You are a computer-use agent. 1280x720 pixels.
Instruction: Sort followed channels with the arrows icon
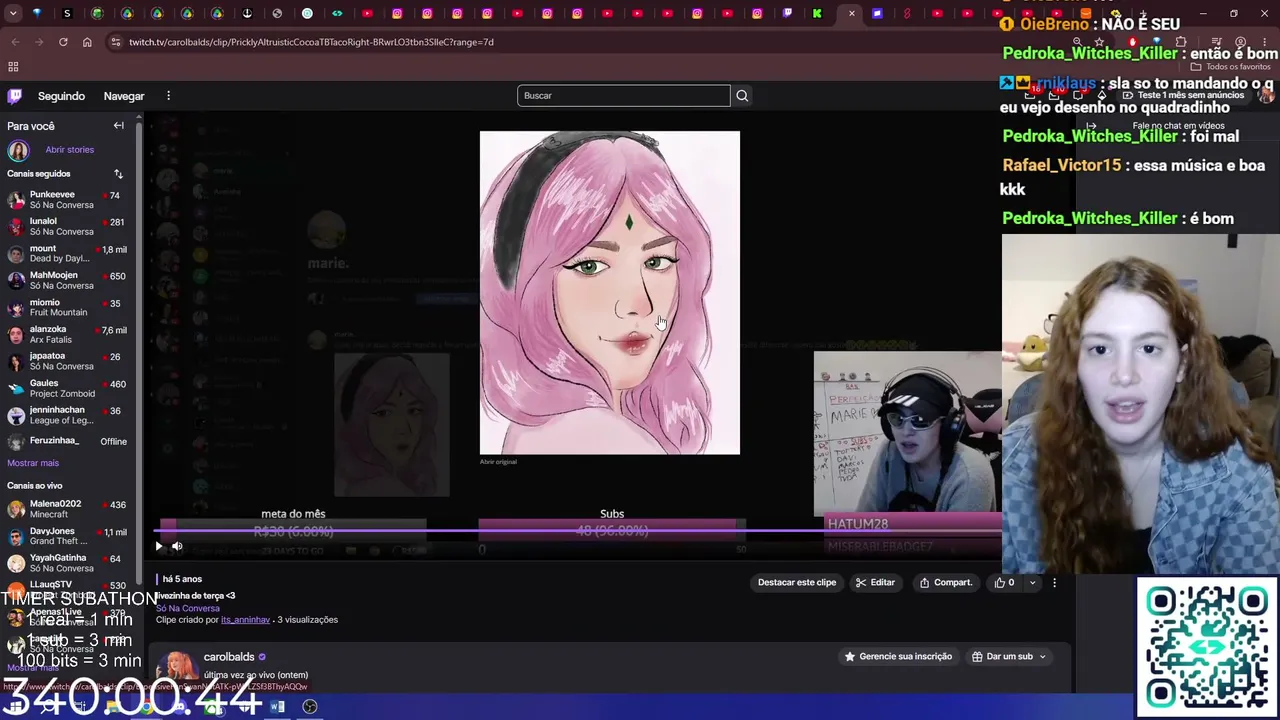(x=118, y=174)
